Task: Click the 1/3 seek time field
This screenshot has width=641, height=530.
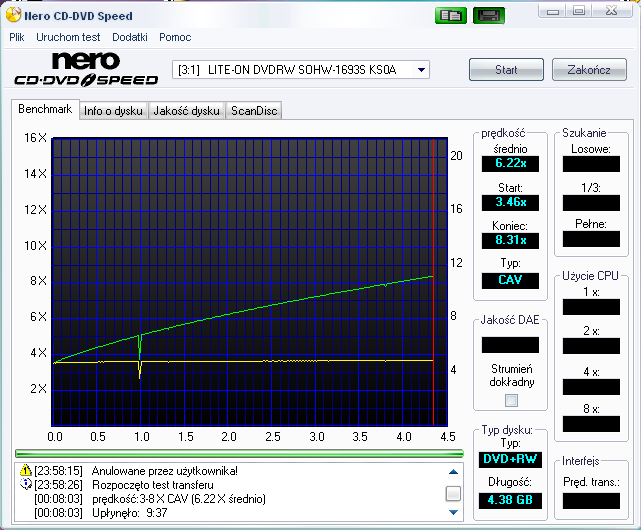Action: (x=591, y=203)
